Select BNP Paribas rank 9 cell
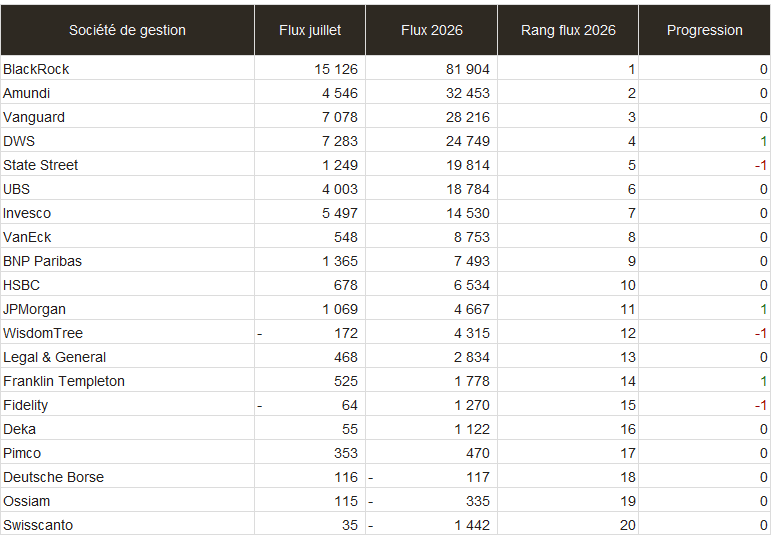772x535 pixels. pos(568,261)
